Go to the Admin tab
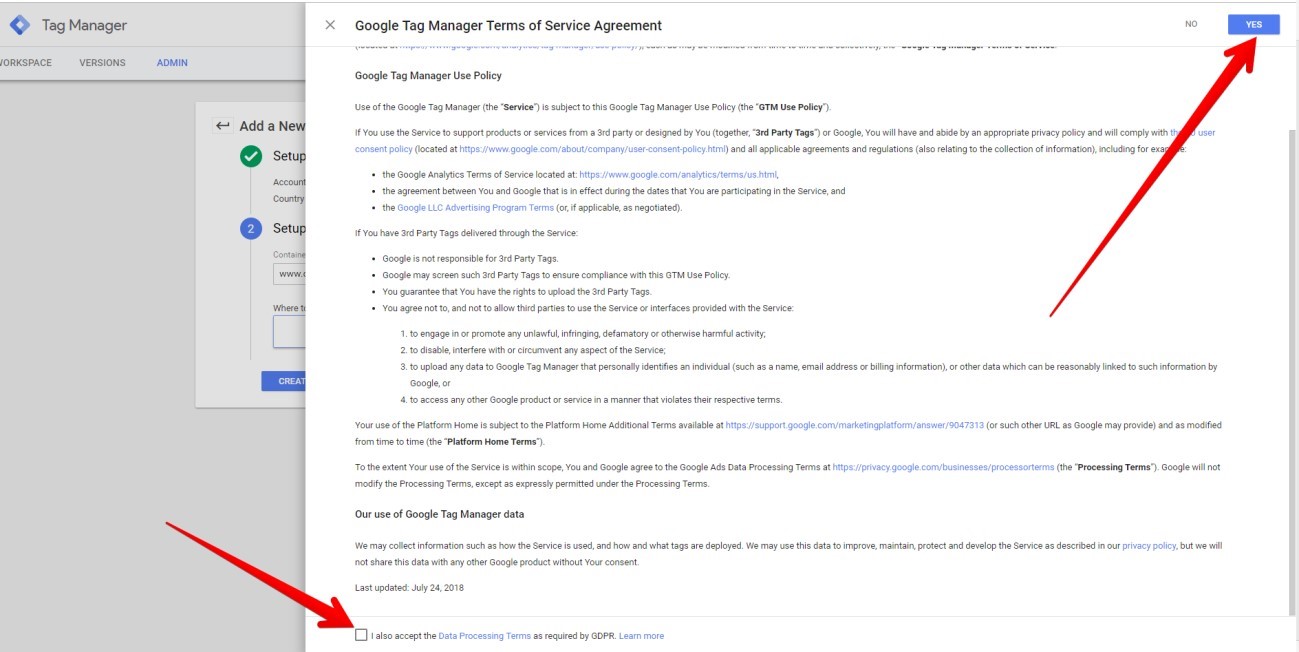 tap(172, 63)
